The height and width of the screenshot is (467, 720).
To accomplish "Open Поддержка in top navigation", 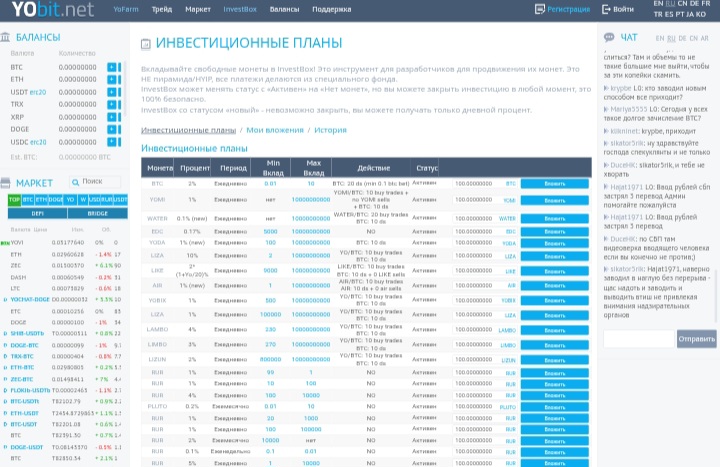I will pos(332,9).
